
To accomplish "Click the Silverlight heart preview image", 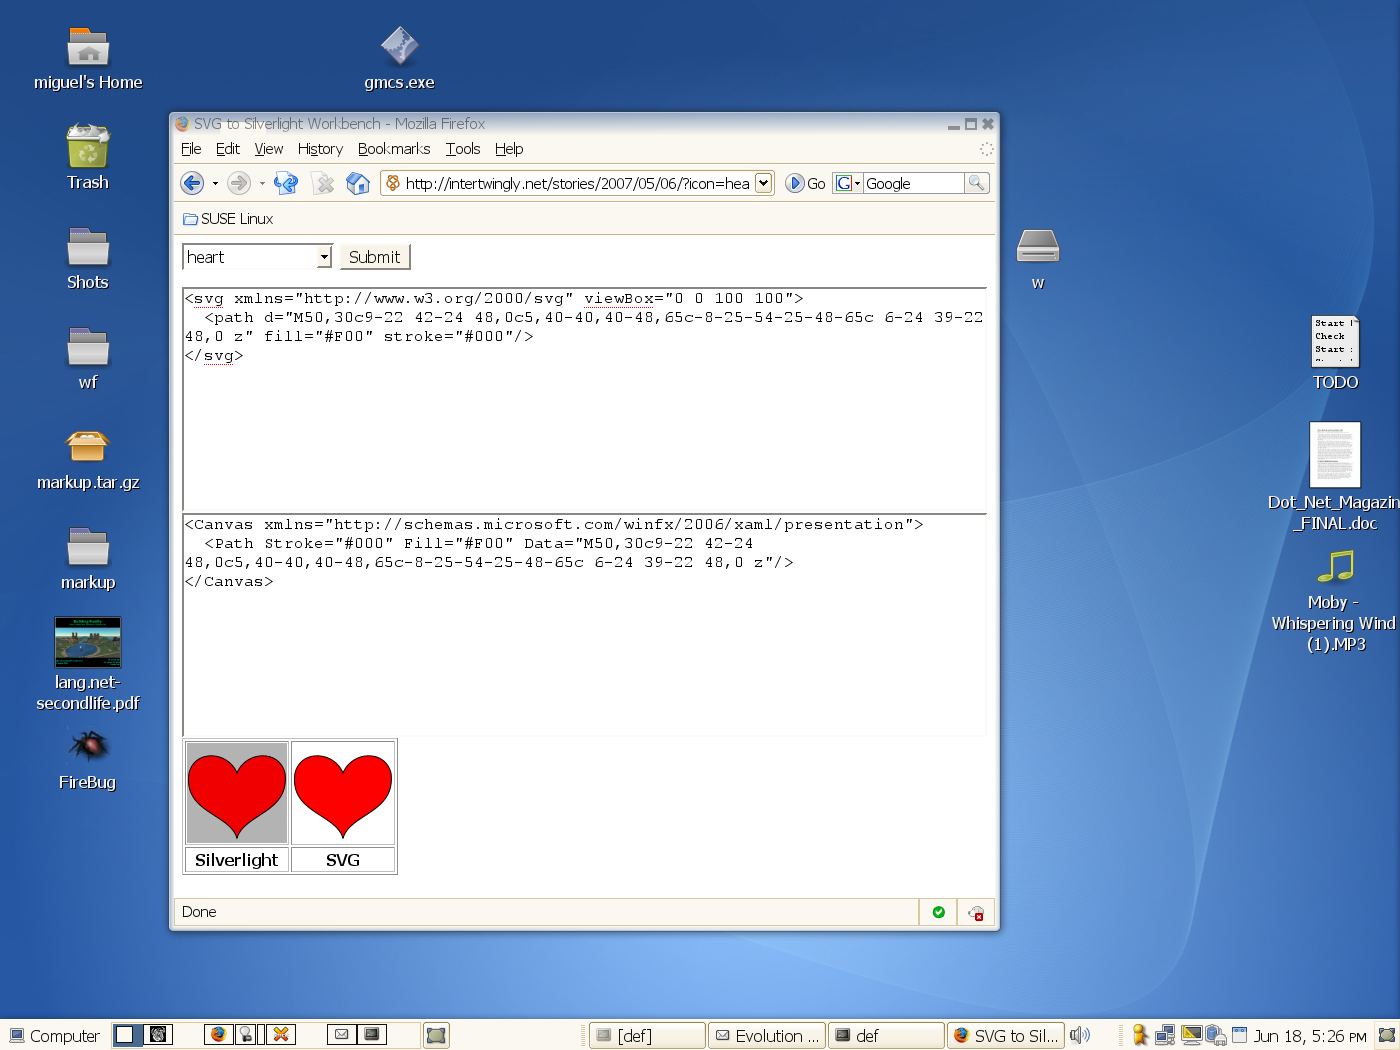I will 237,792.
